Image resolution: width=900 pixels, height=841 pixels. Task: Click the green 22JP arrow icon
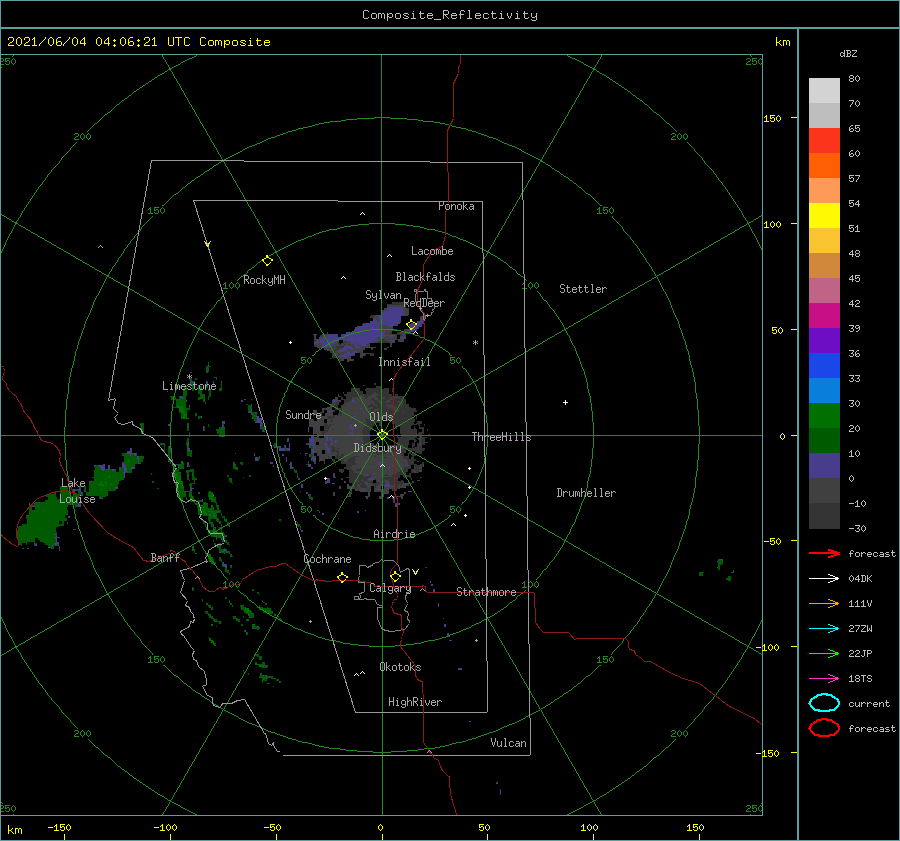(x=824, y=653)
